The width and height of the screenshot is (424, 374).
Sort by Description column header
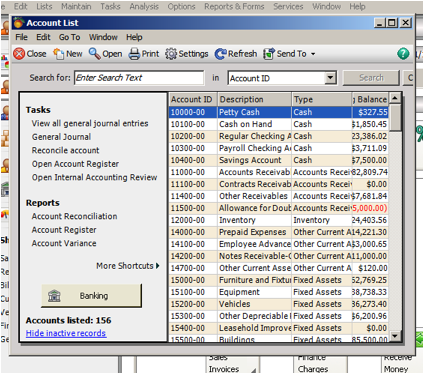254,99
